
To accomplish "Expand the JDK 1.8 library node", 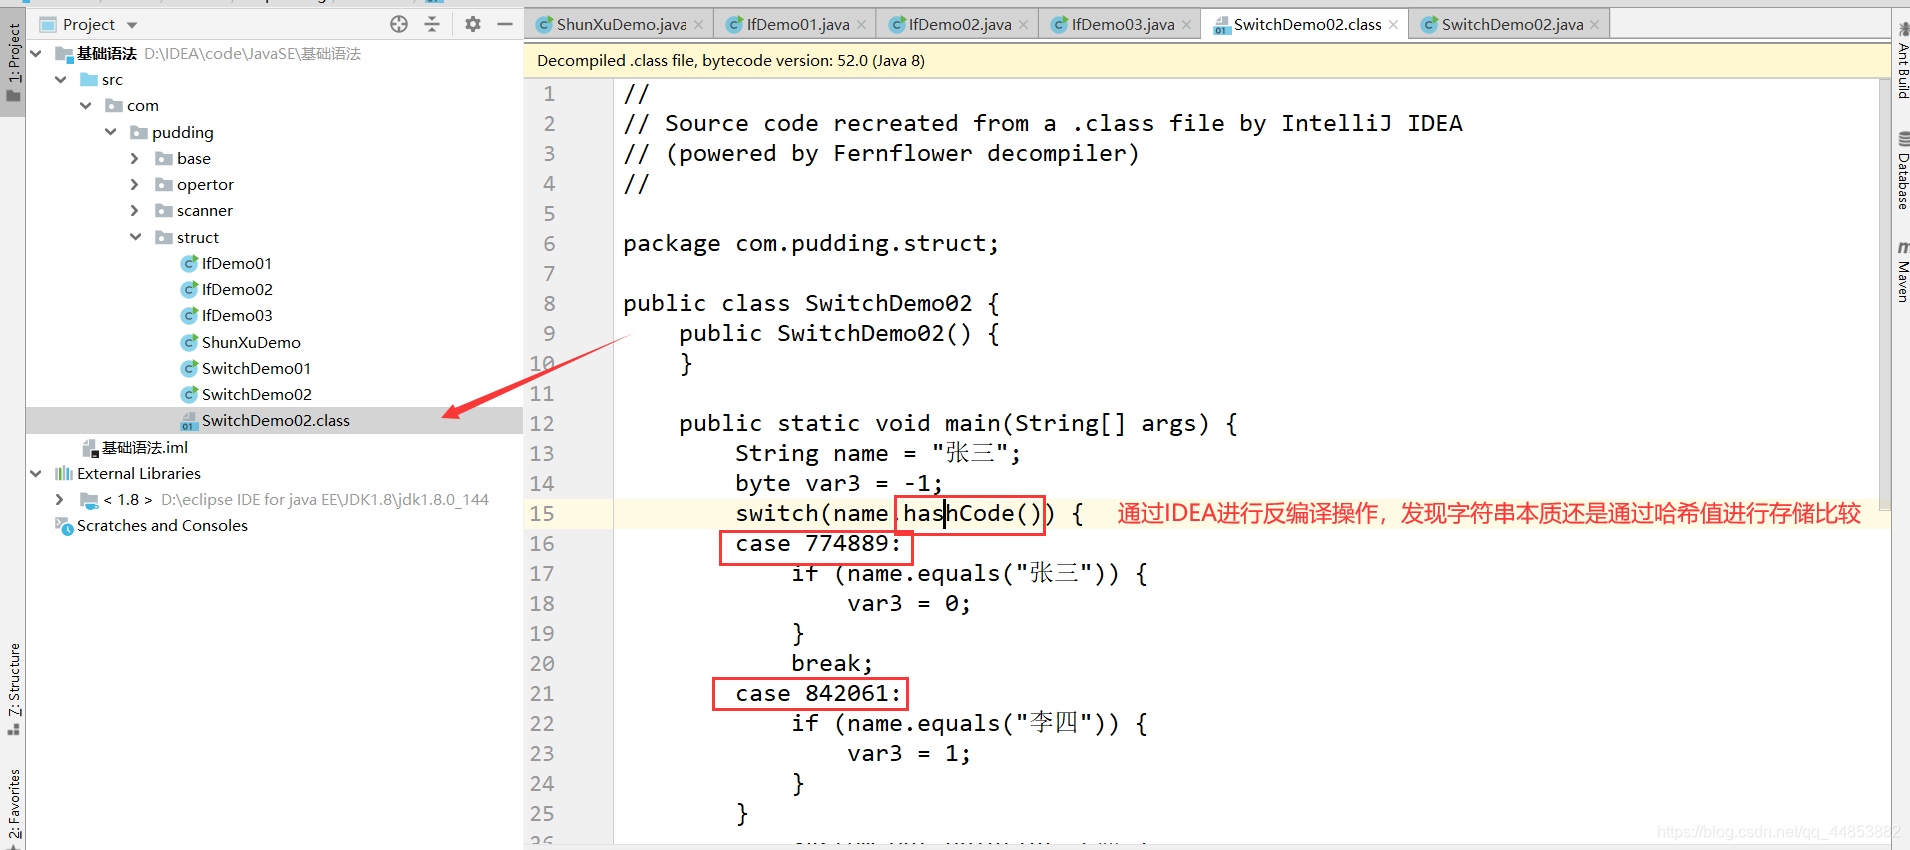I will 60,499.
